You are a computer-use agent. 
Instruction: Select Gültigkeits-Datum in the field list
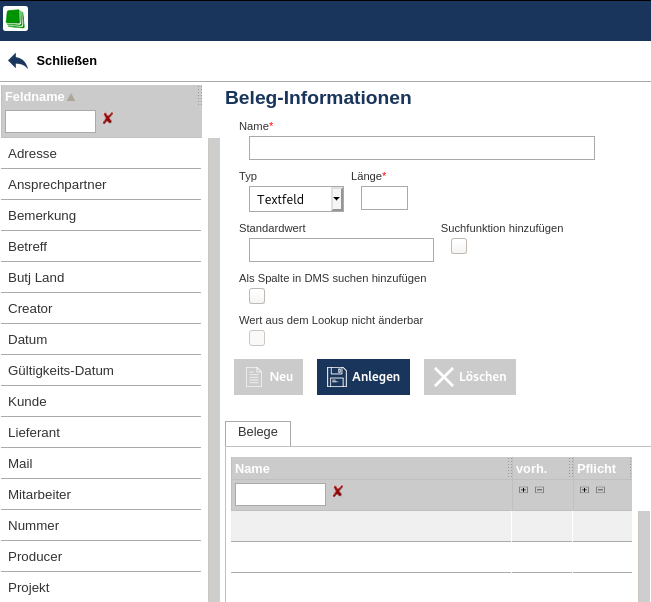click(x=61, y=371)
